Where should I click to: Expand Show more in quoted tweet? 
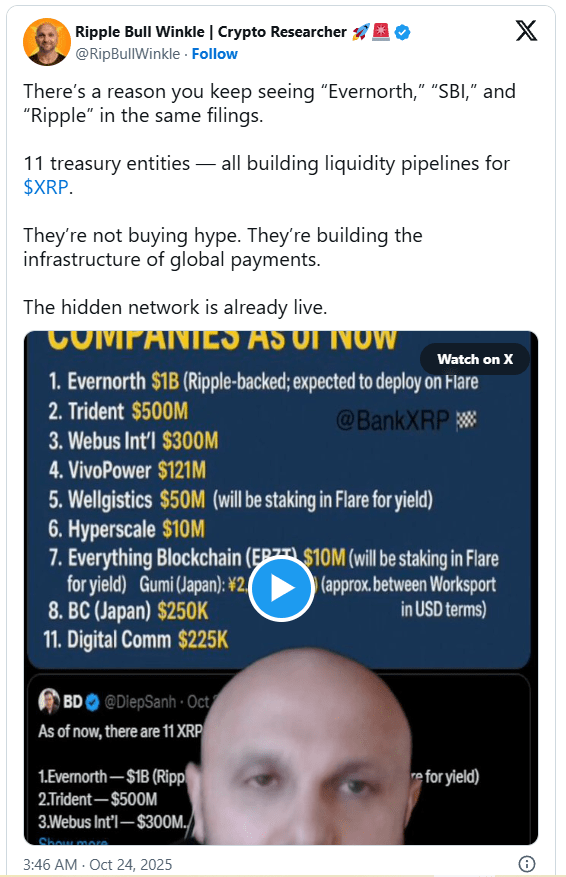pyautogui.click(x=73, y=841)
